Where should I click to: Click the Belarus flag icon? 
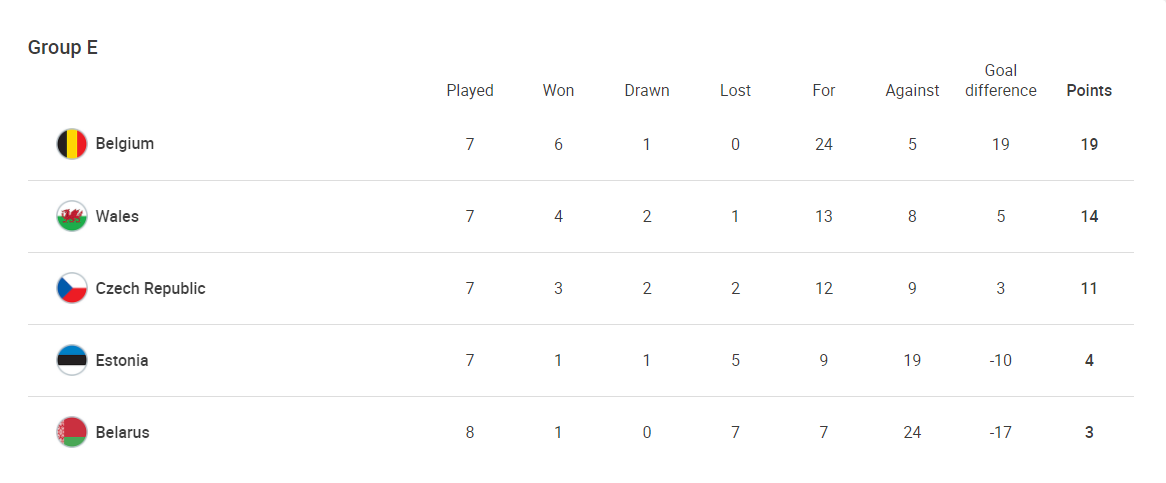72,432
